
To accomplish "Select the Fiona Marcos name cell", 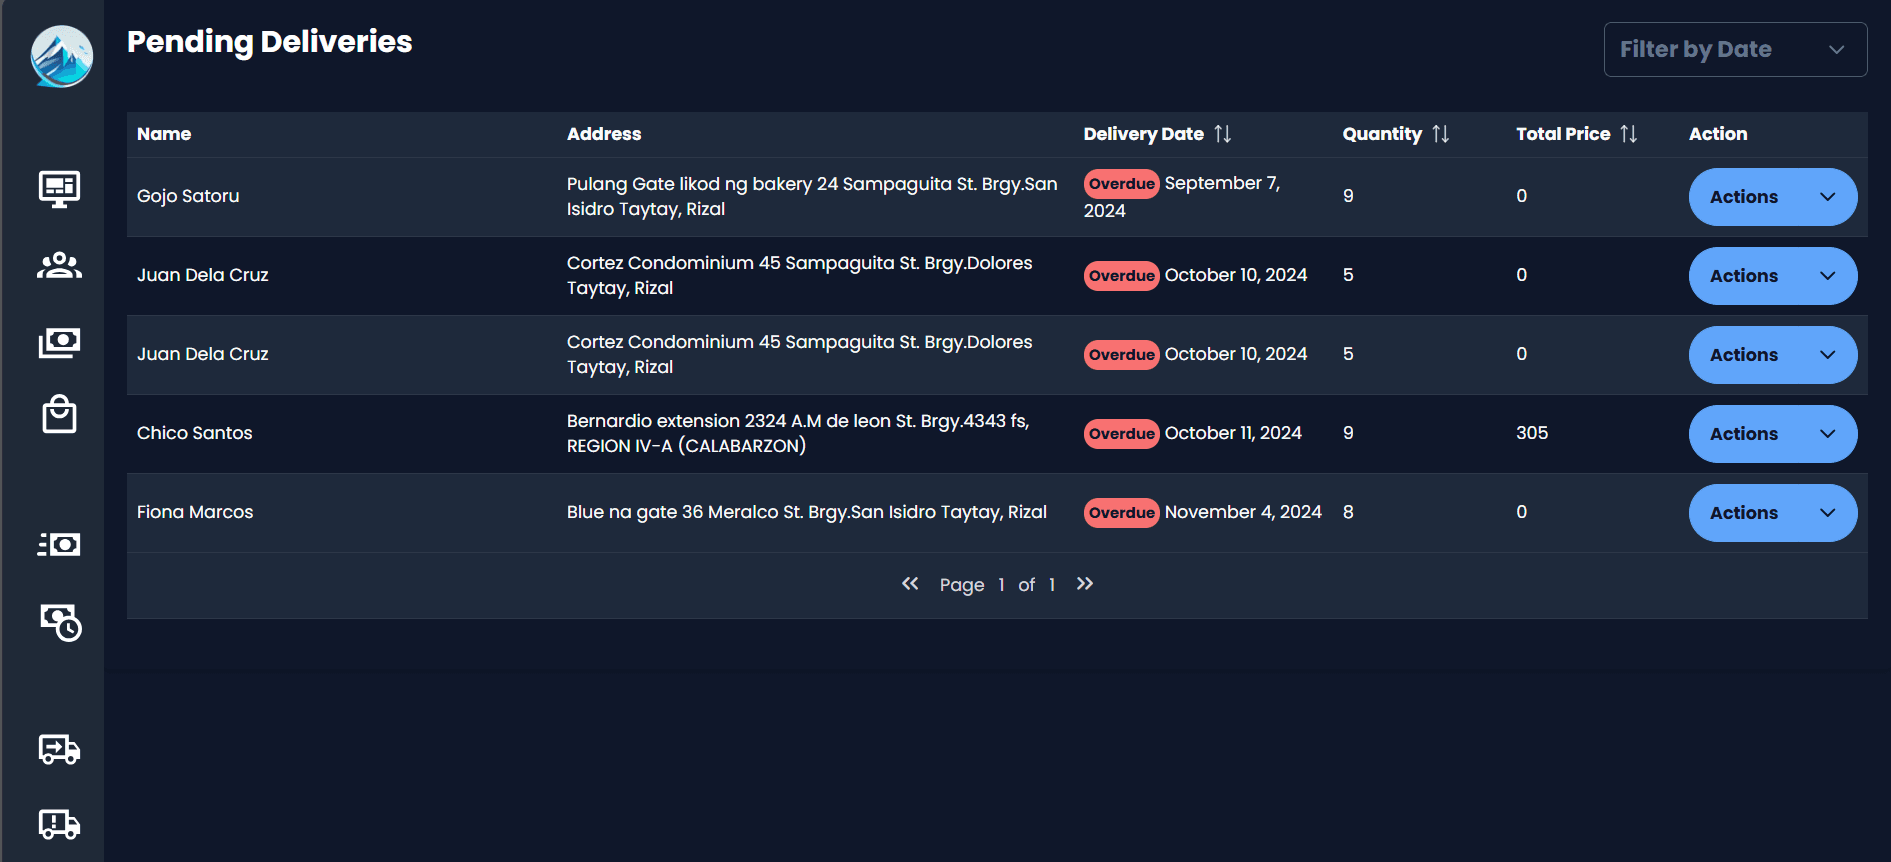I will 195,512.
